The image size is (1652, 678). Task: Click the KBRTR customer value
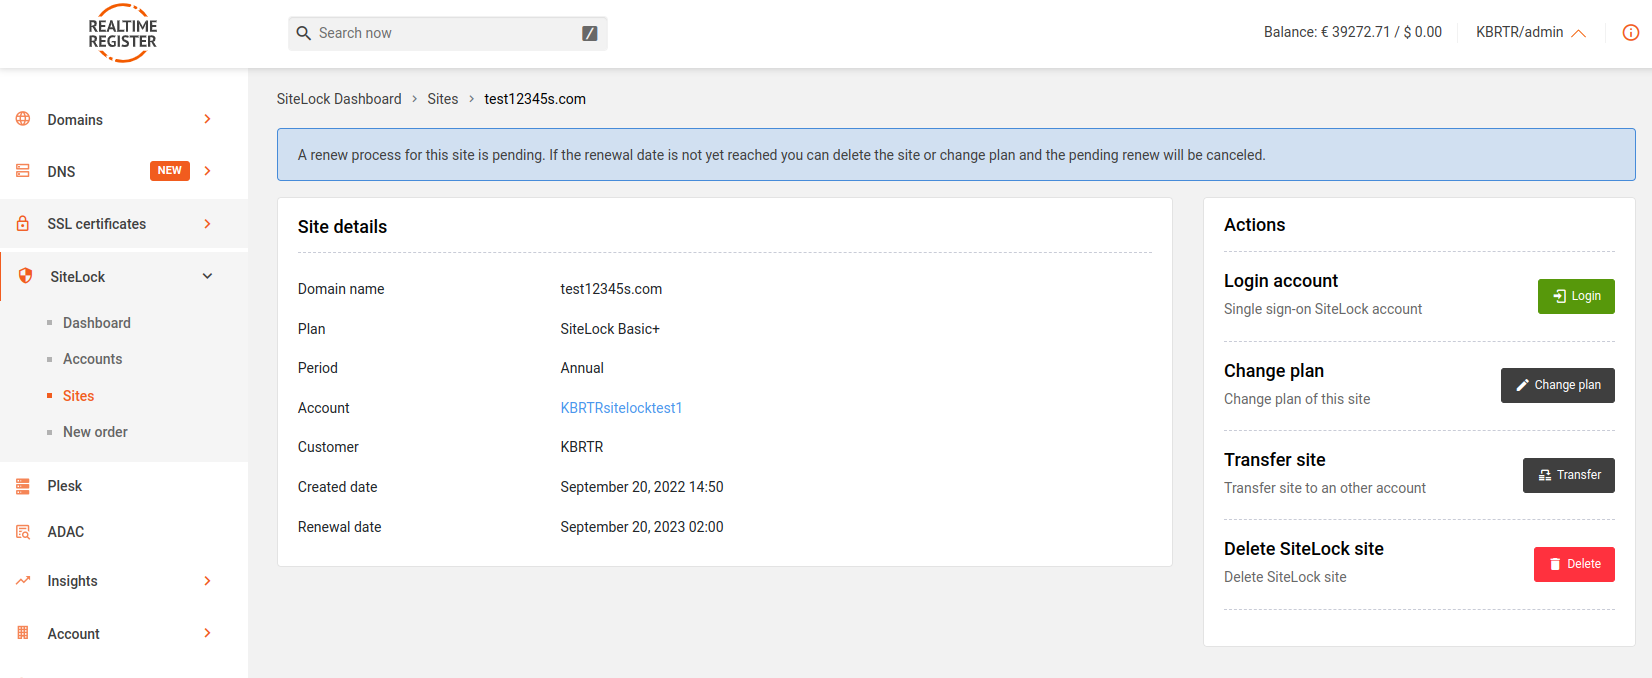pos(582,447)
